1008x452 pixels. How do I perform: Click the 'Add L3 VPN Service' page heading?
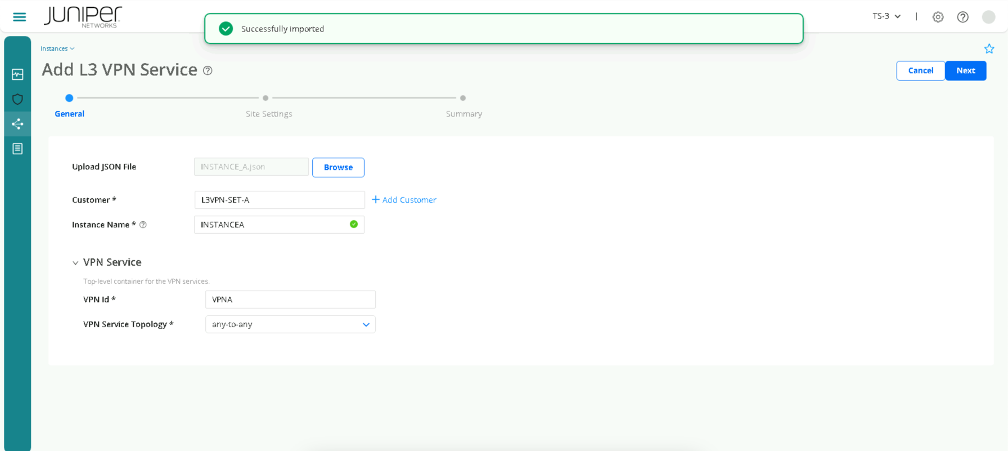coord(120,70)
